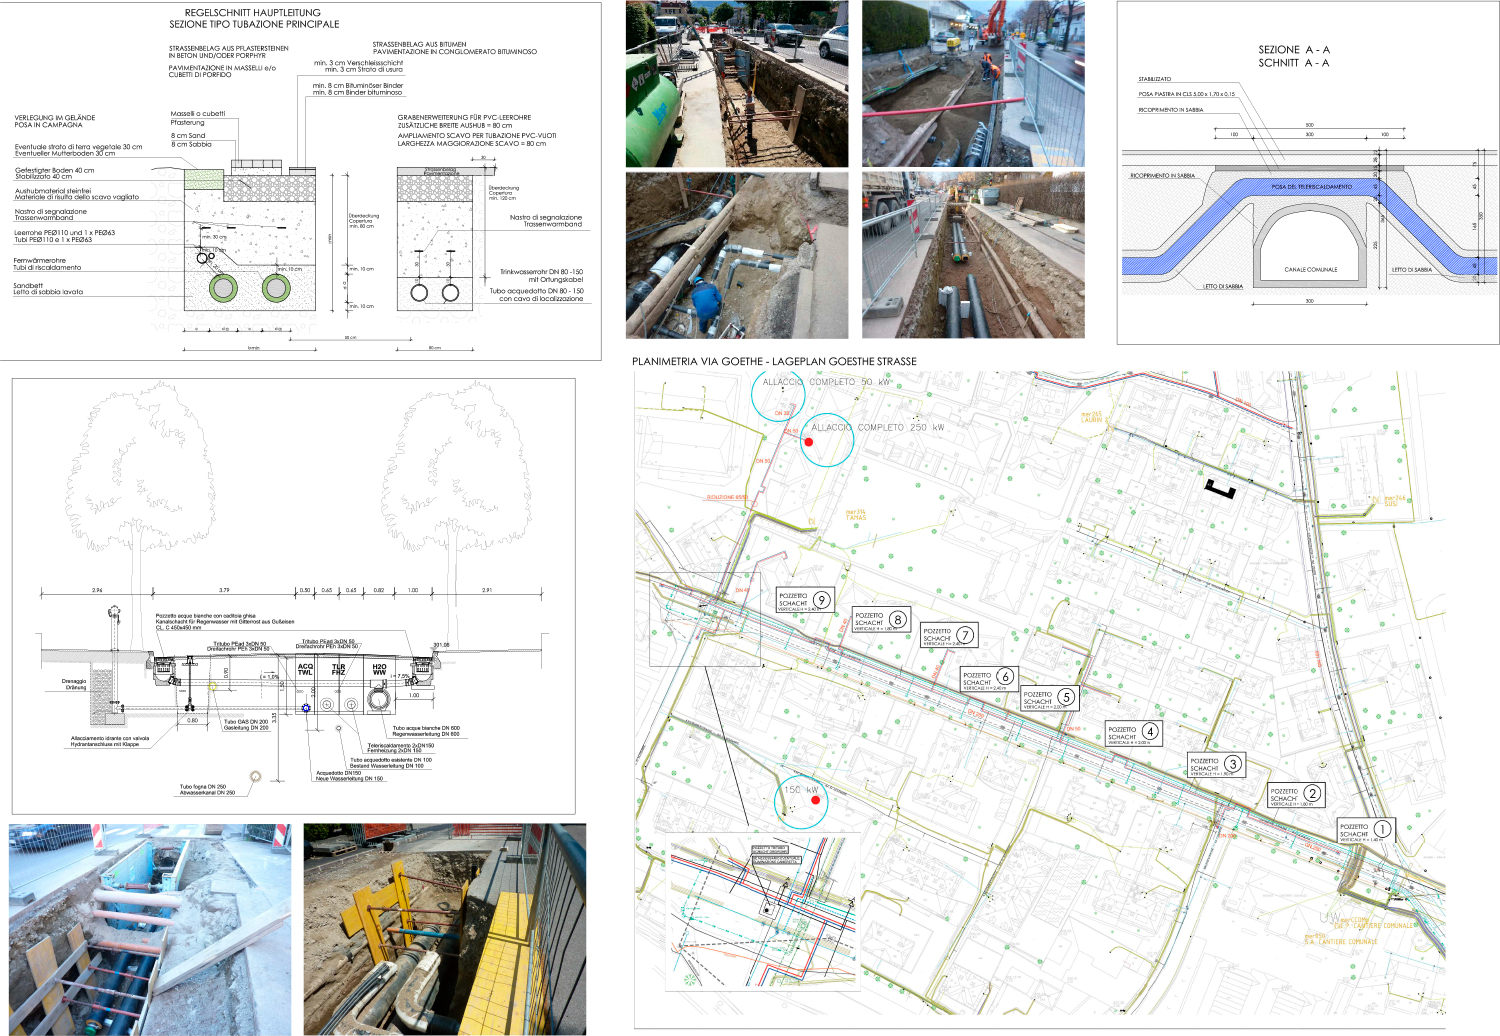
Task: Click the STRASSENBELAG AUS PFLASTERSTEINEN heading
Action: click(x=228, y=52)
